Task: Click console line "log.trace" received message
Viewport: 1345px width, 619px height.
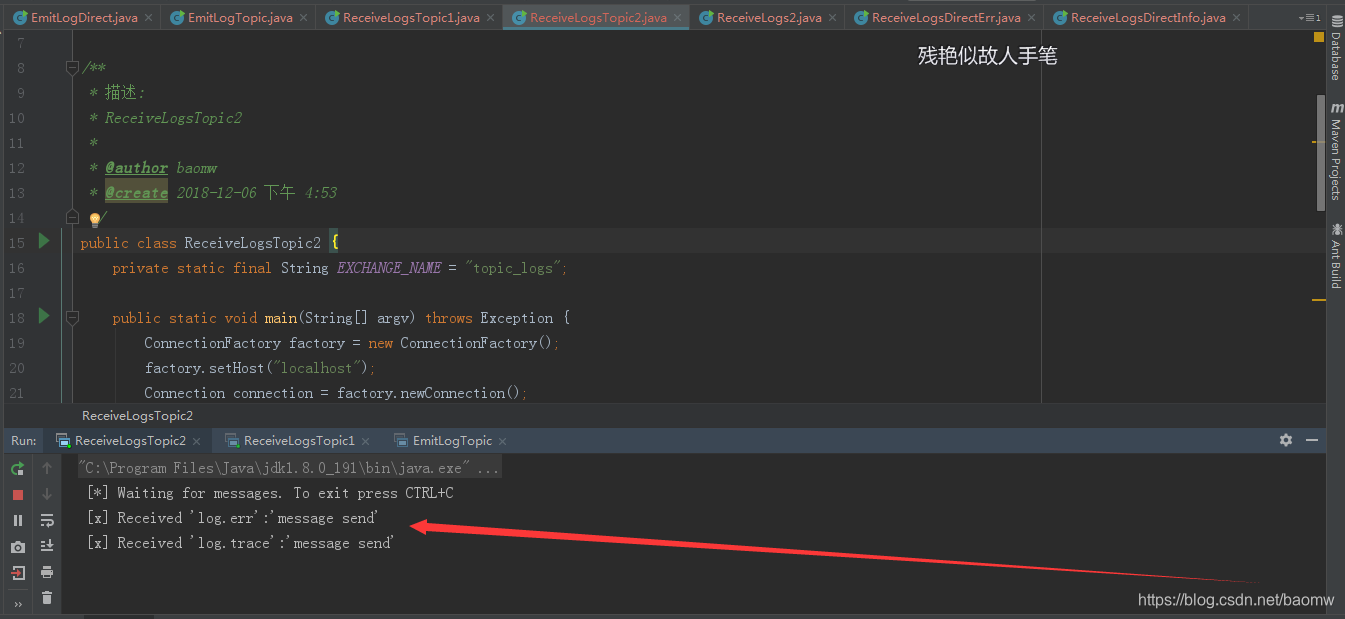Action: tap(240, 543)
